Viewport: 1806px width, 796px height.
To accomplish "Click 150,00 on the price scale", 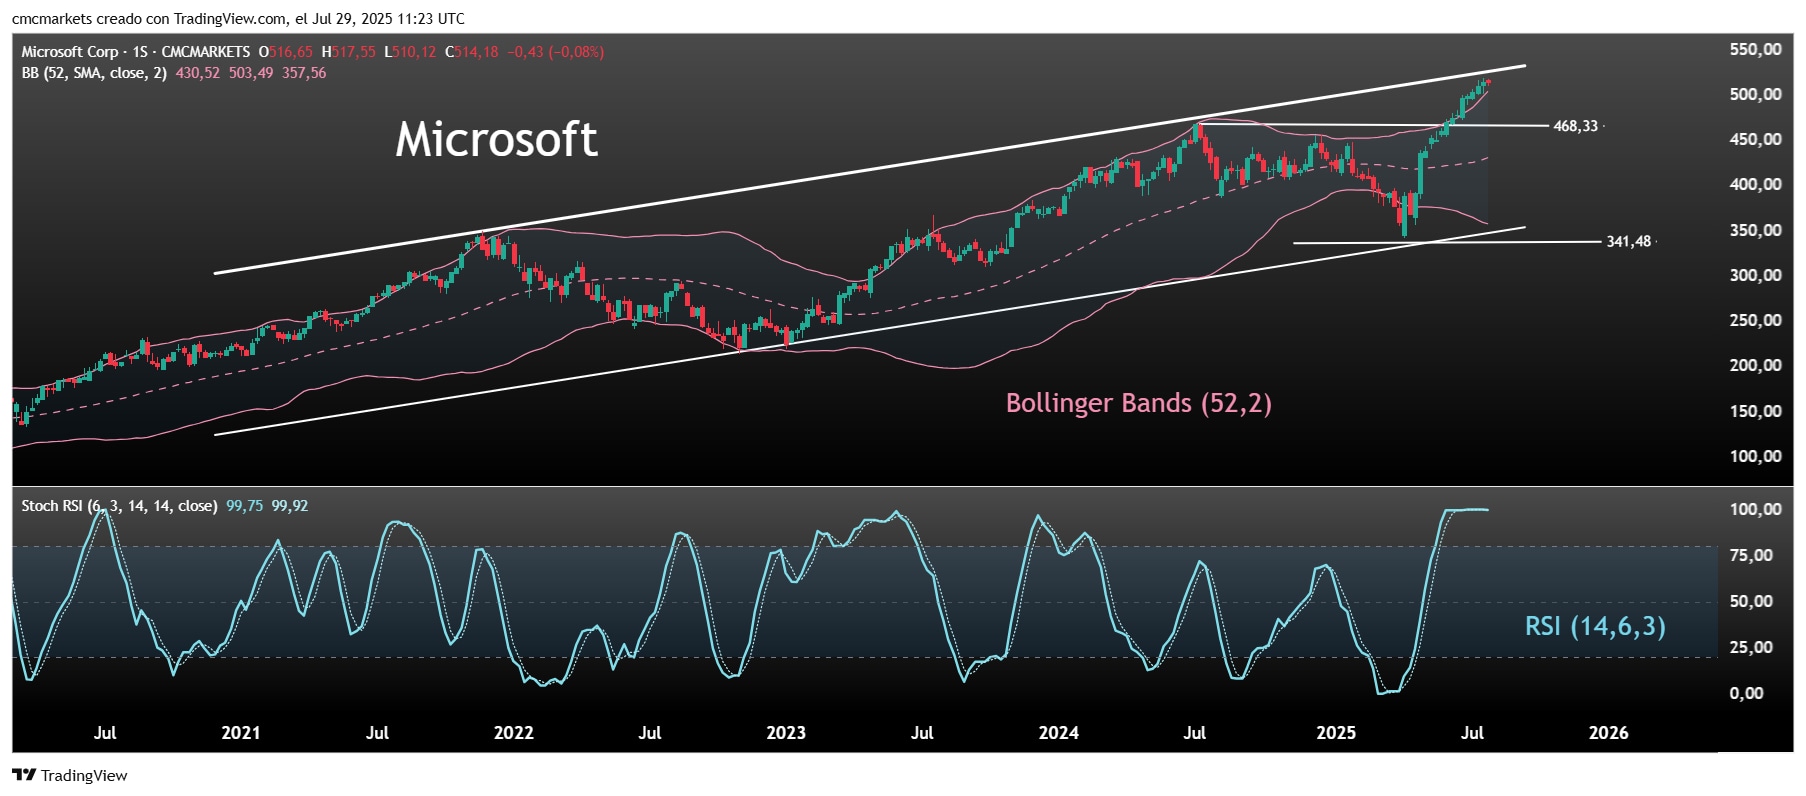I will tap(1756, 411).
